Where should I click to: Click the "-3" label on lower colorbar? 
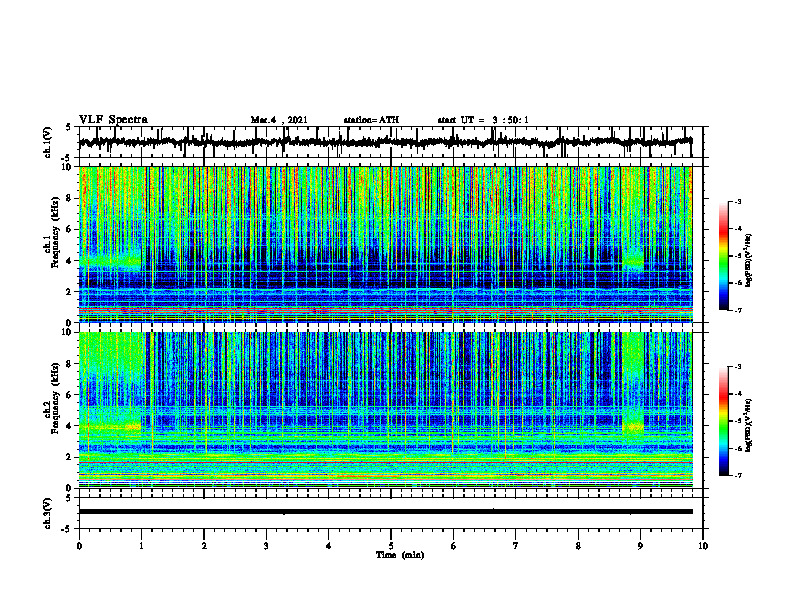(738, 367)
